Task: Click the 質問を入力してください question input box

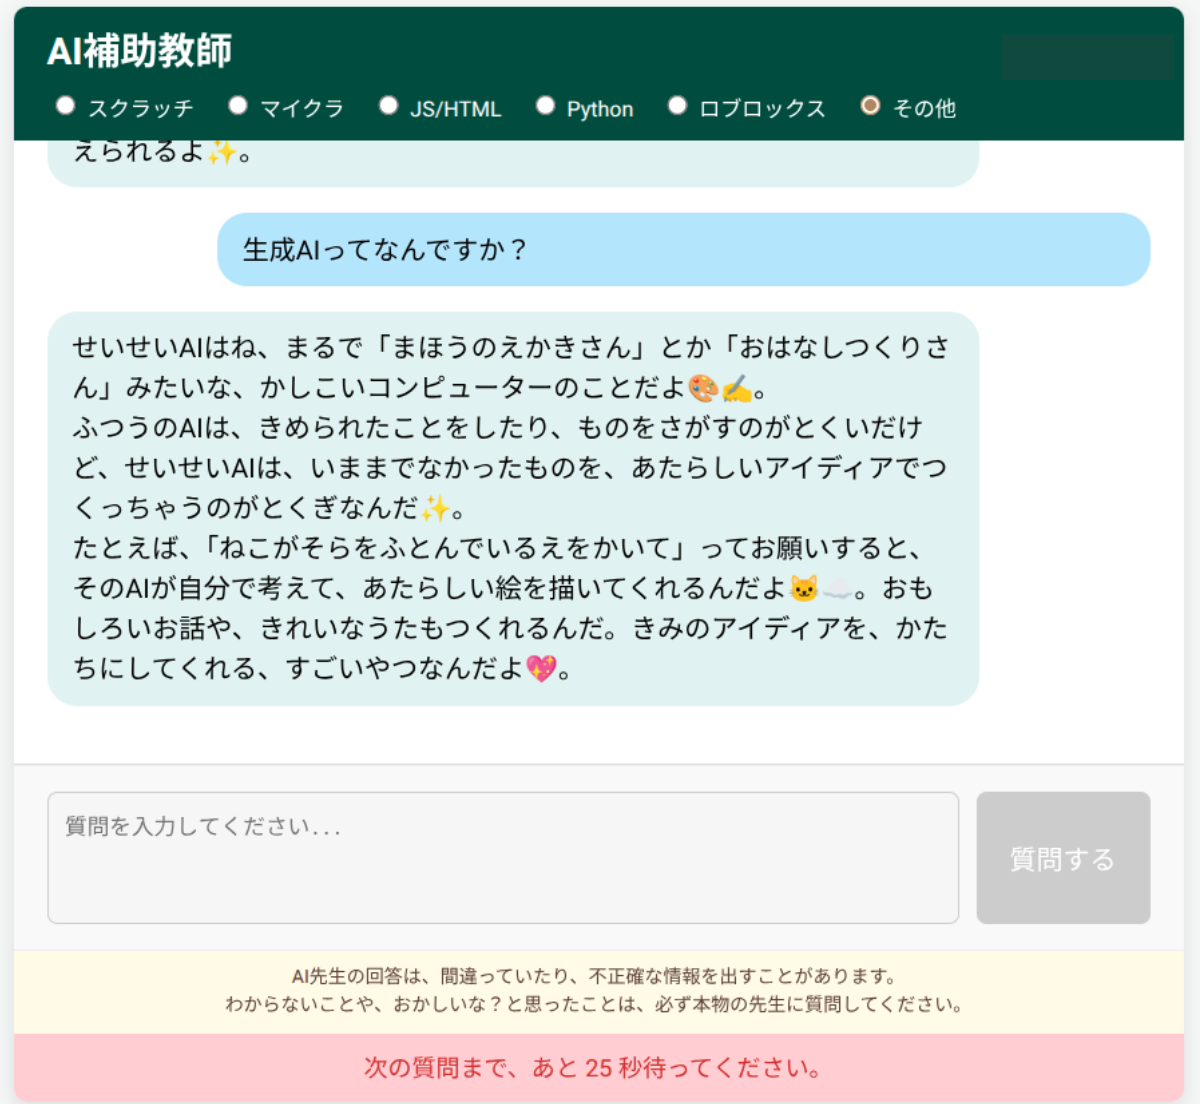Action: point(503,858)
